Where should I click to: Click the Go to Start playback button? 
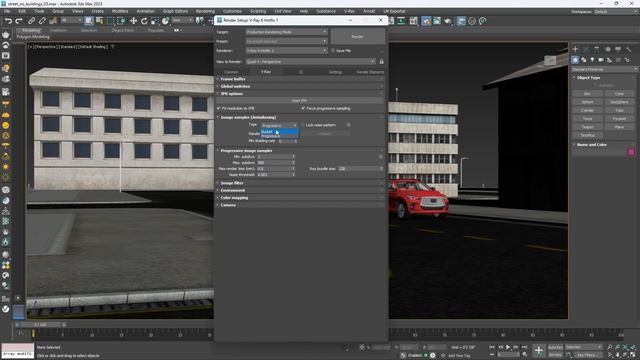pyautogui.click(x=492, y=347)
